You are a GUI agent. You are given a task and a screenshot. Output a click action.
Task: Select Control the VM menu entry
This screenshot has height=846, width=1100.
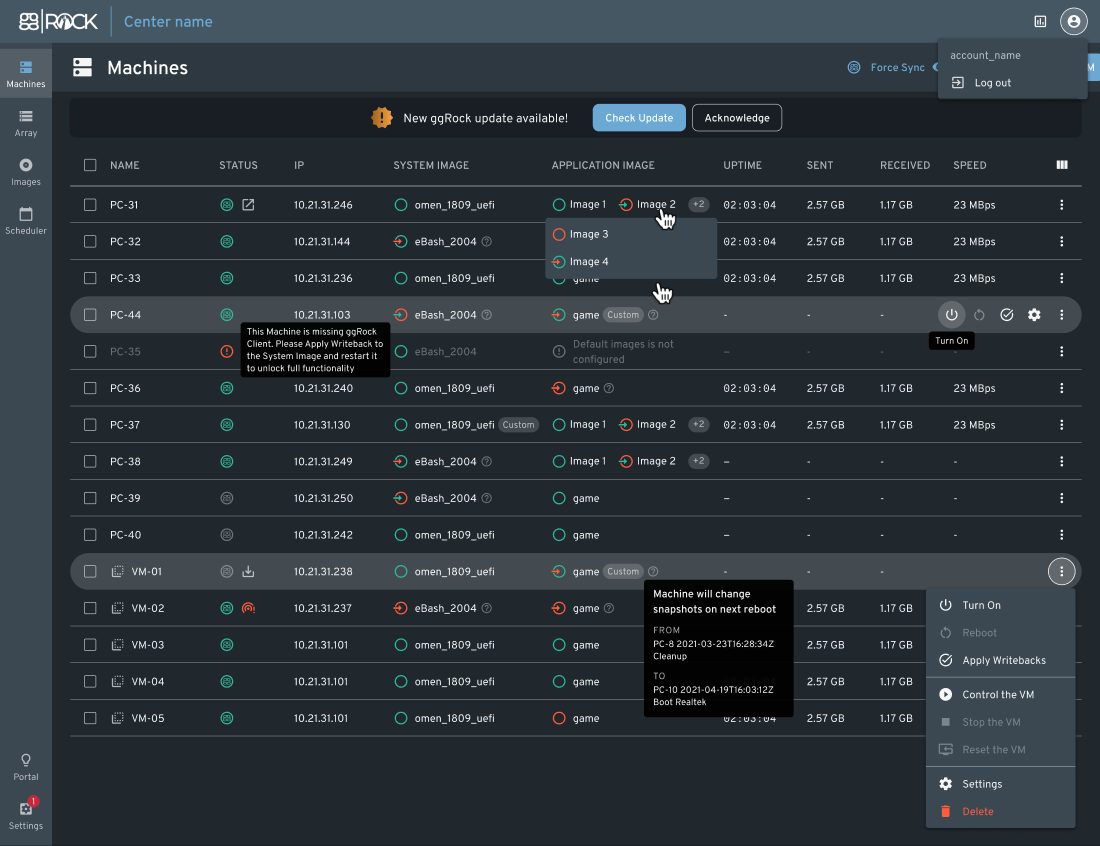[1000, 694]
